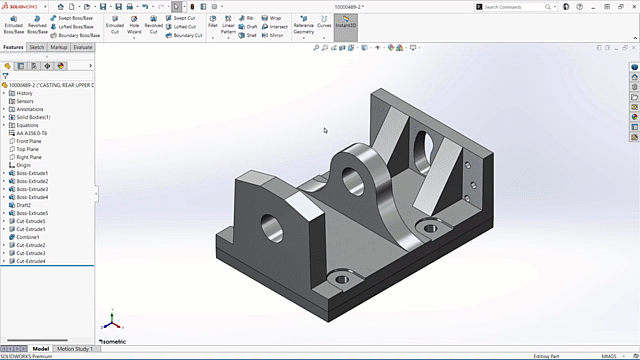Open the Hole Wizard tool
The width and height of the screenshot is (640, 360).
[x=134, y=25]
